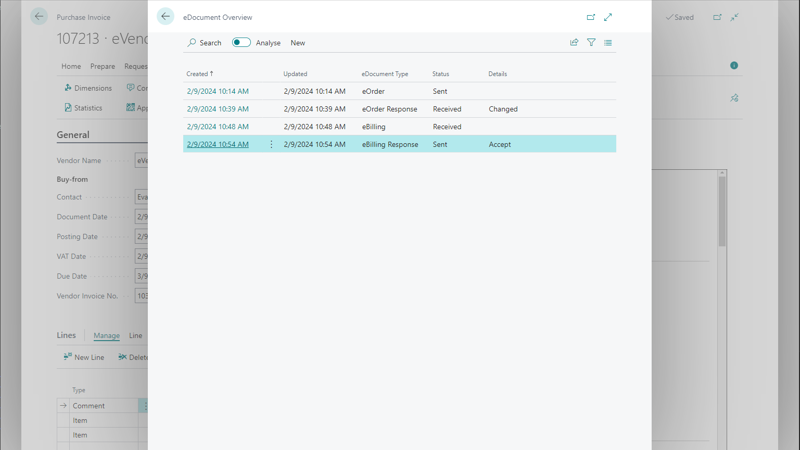The height and width of the screenshot is (450, 800).
Task: Click the eDocument Type column header
Action: point(385,74)
